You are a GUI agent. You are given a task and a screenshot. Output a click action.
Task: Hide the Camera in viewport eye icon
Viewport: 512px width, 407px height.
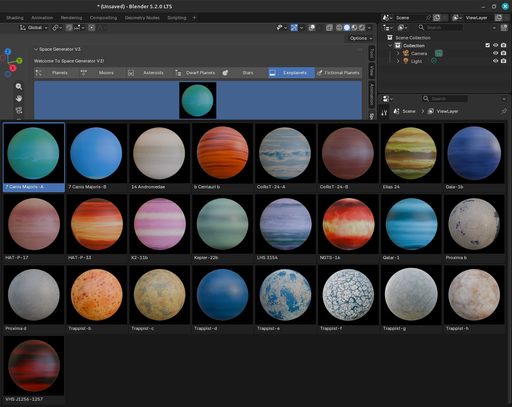tap(495, 53)
